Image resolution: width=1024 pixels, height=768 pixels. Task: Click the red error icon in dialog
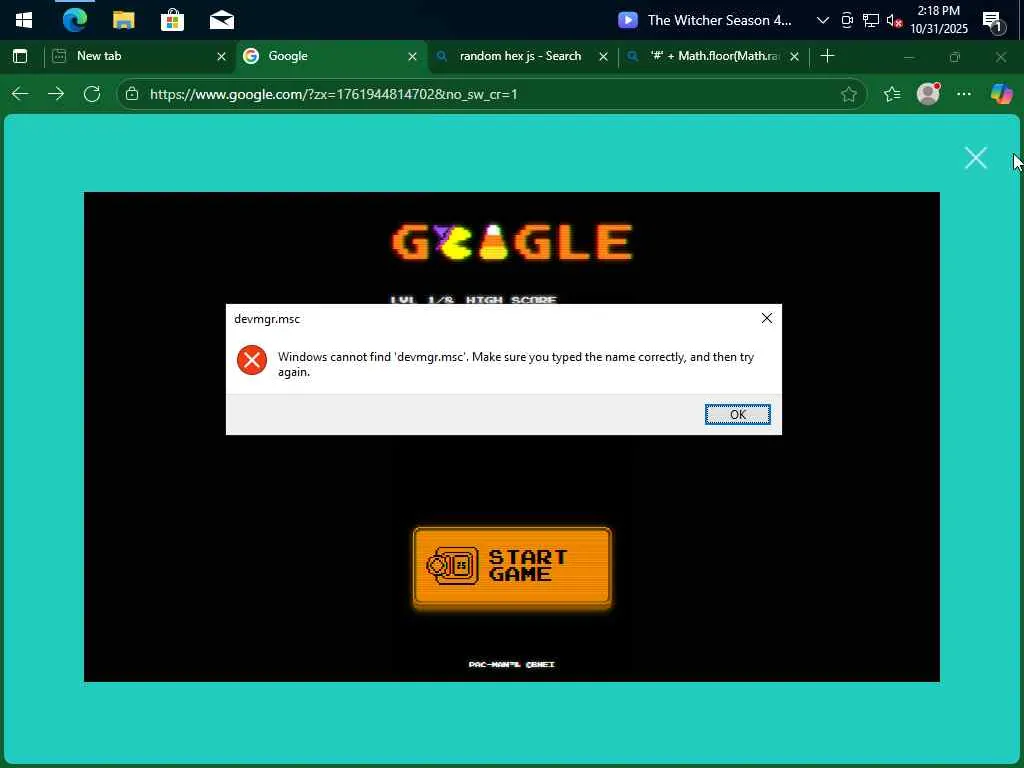pos(251,360)
